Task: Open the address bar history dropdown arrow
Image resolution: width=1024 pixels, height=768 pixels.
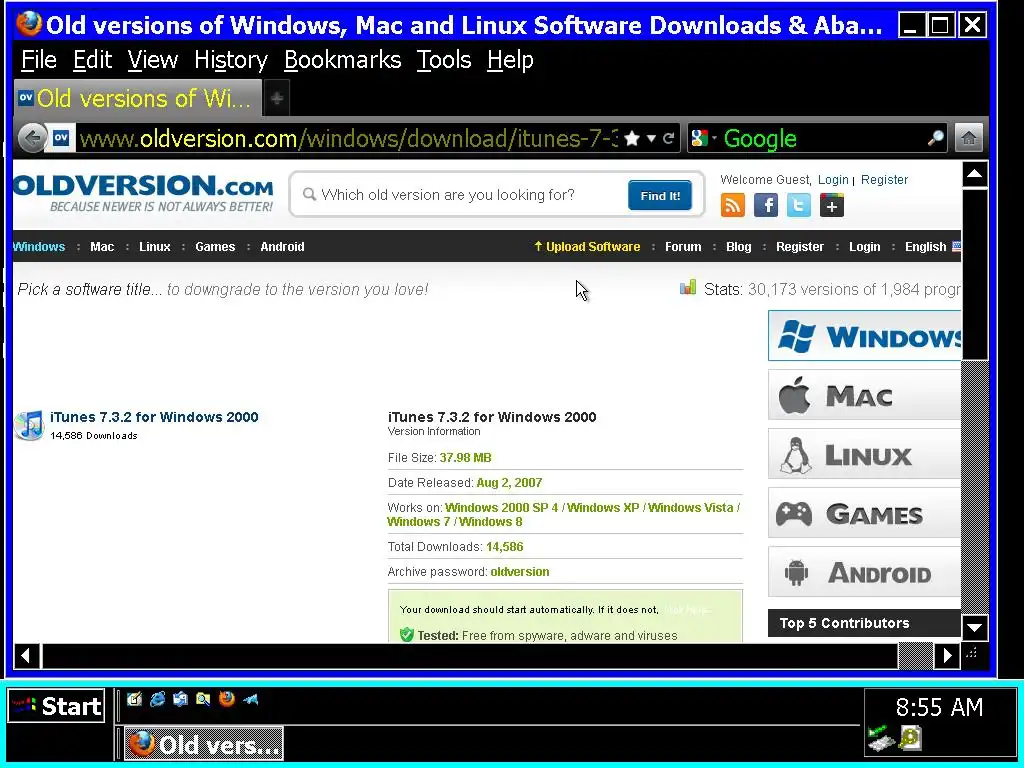Action: click(x=651, y=138)
